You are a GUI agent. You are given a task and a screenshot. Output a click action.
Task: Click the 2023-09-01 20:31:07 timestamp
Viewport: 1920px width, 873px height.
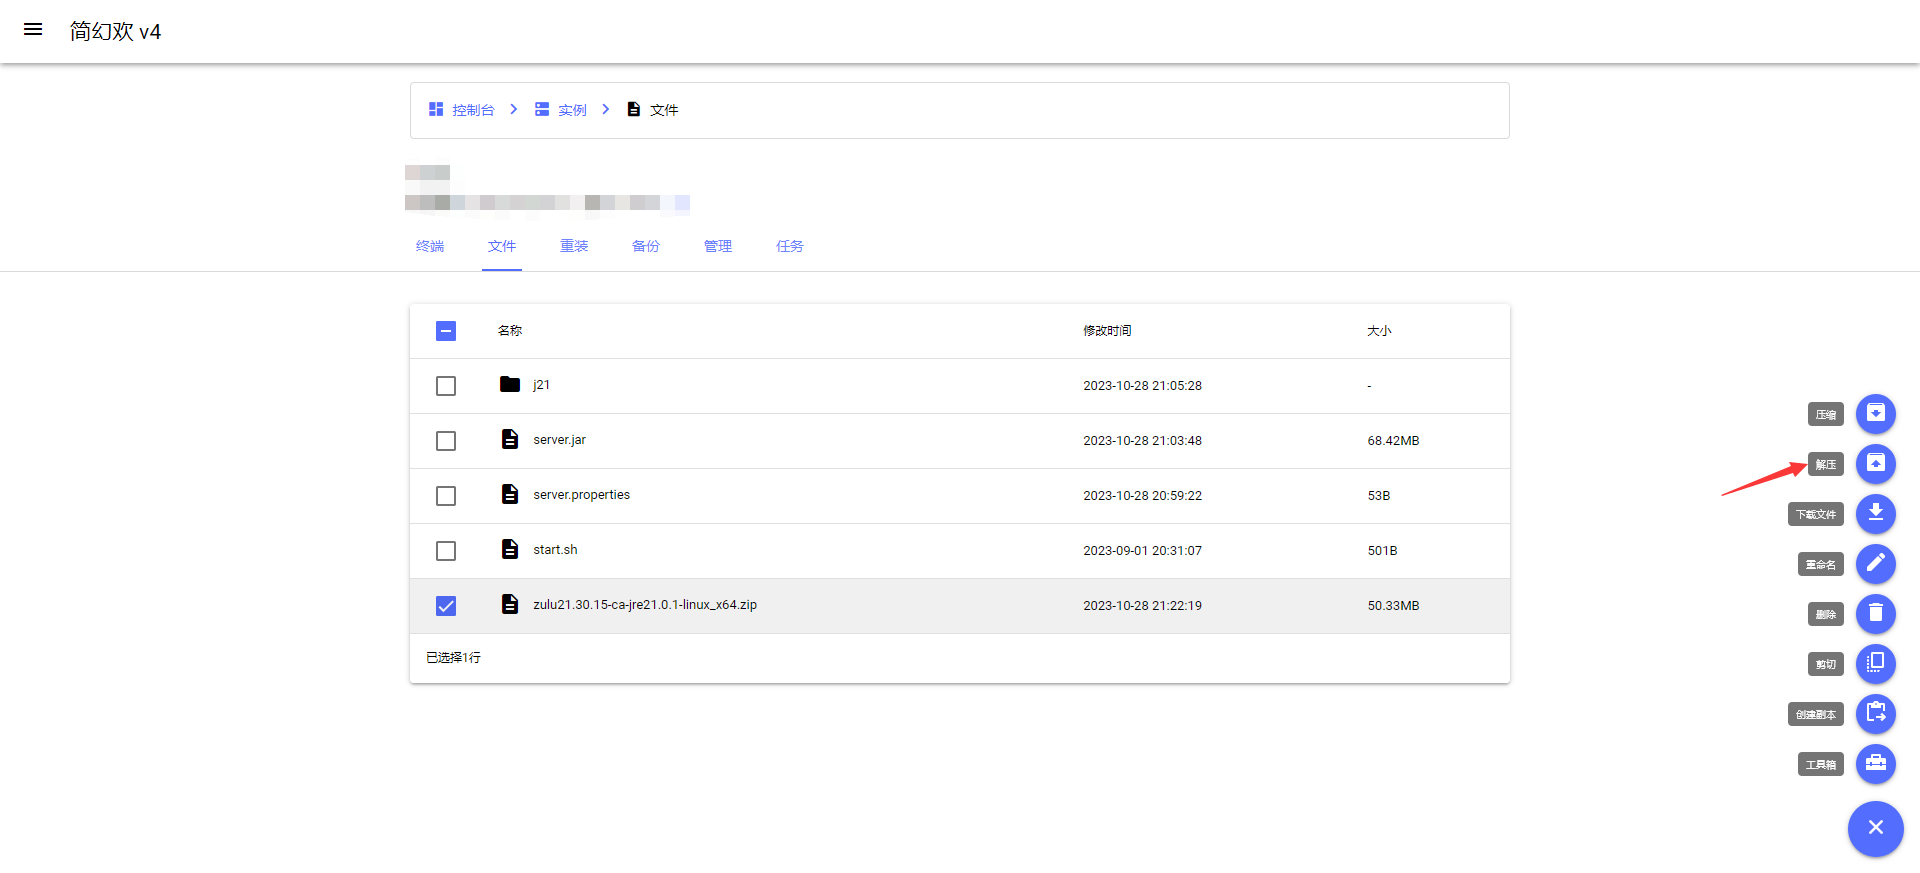[x=1142, y=551]
